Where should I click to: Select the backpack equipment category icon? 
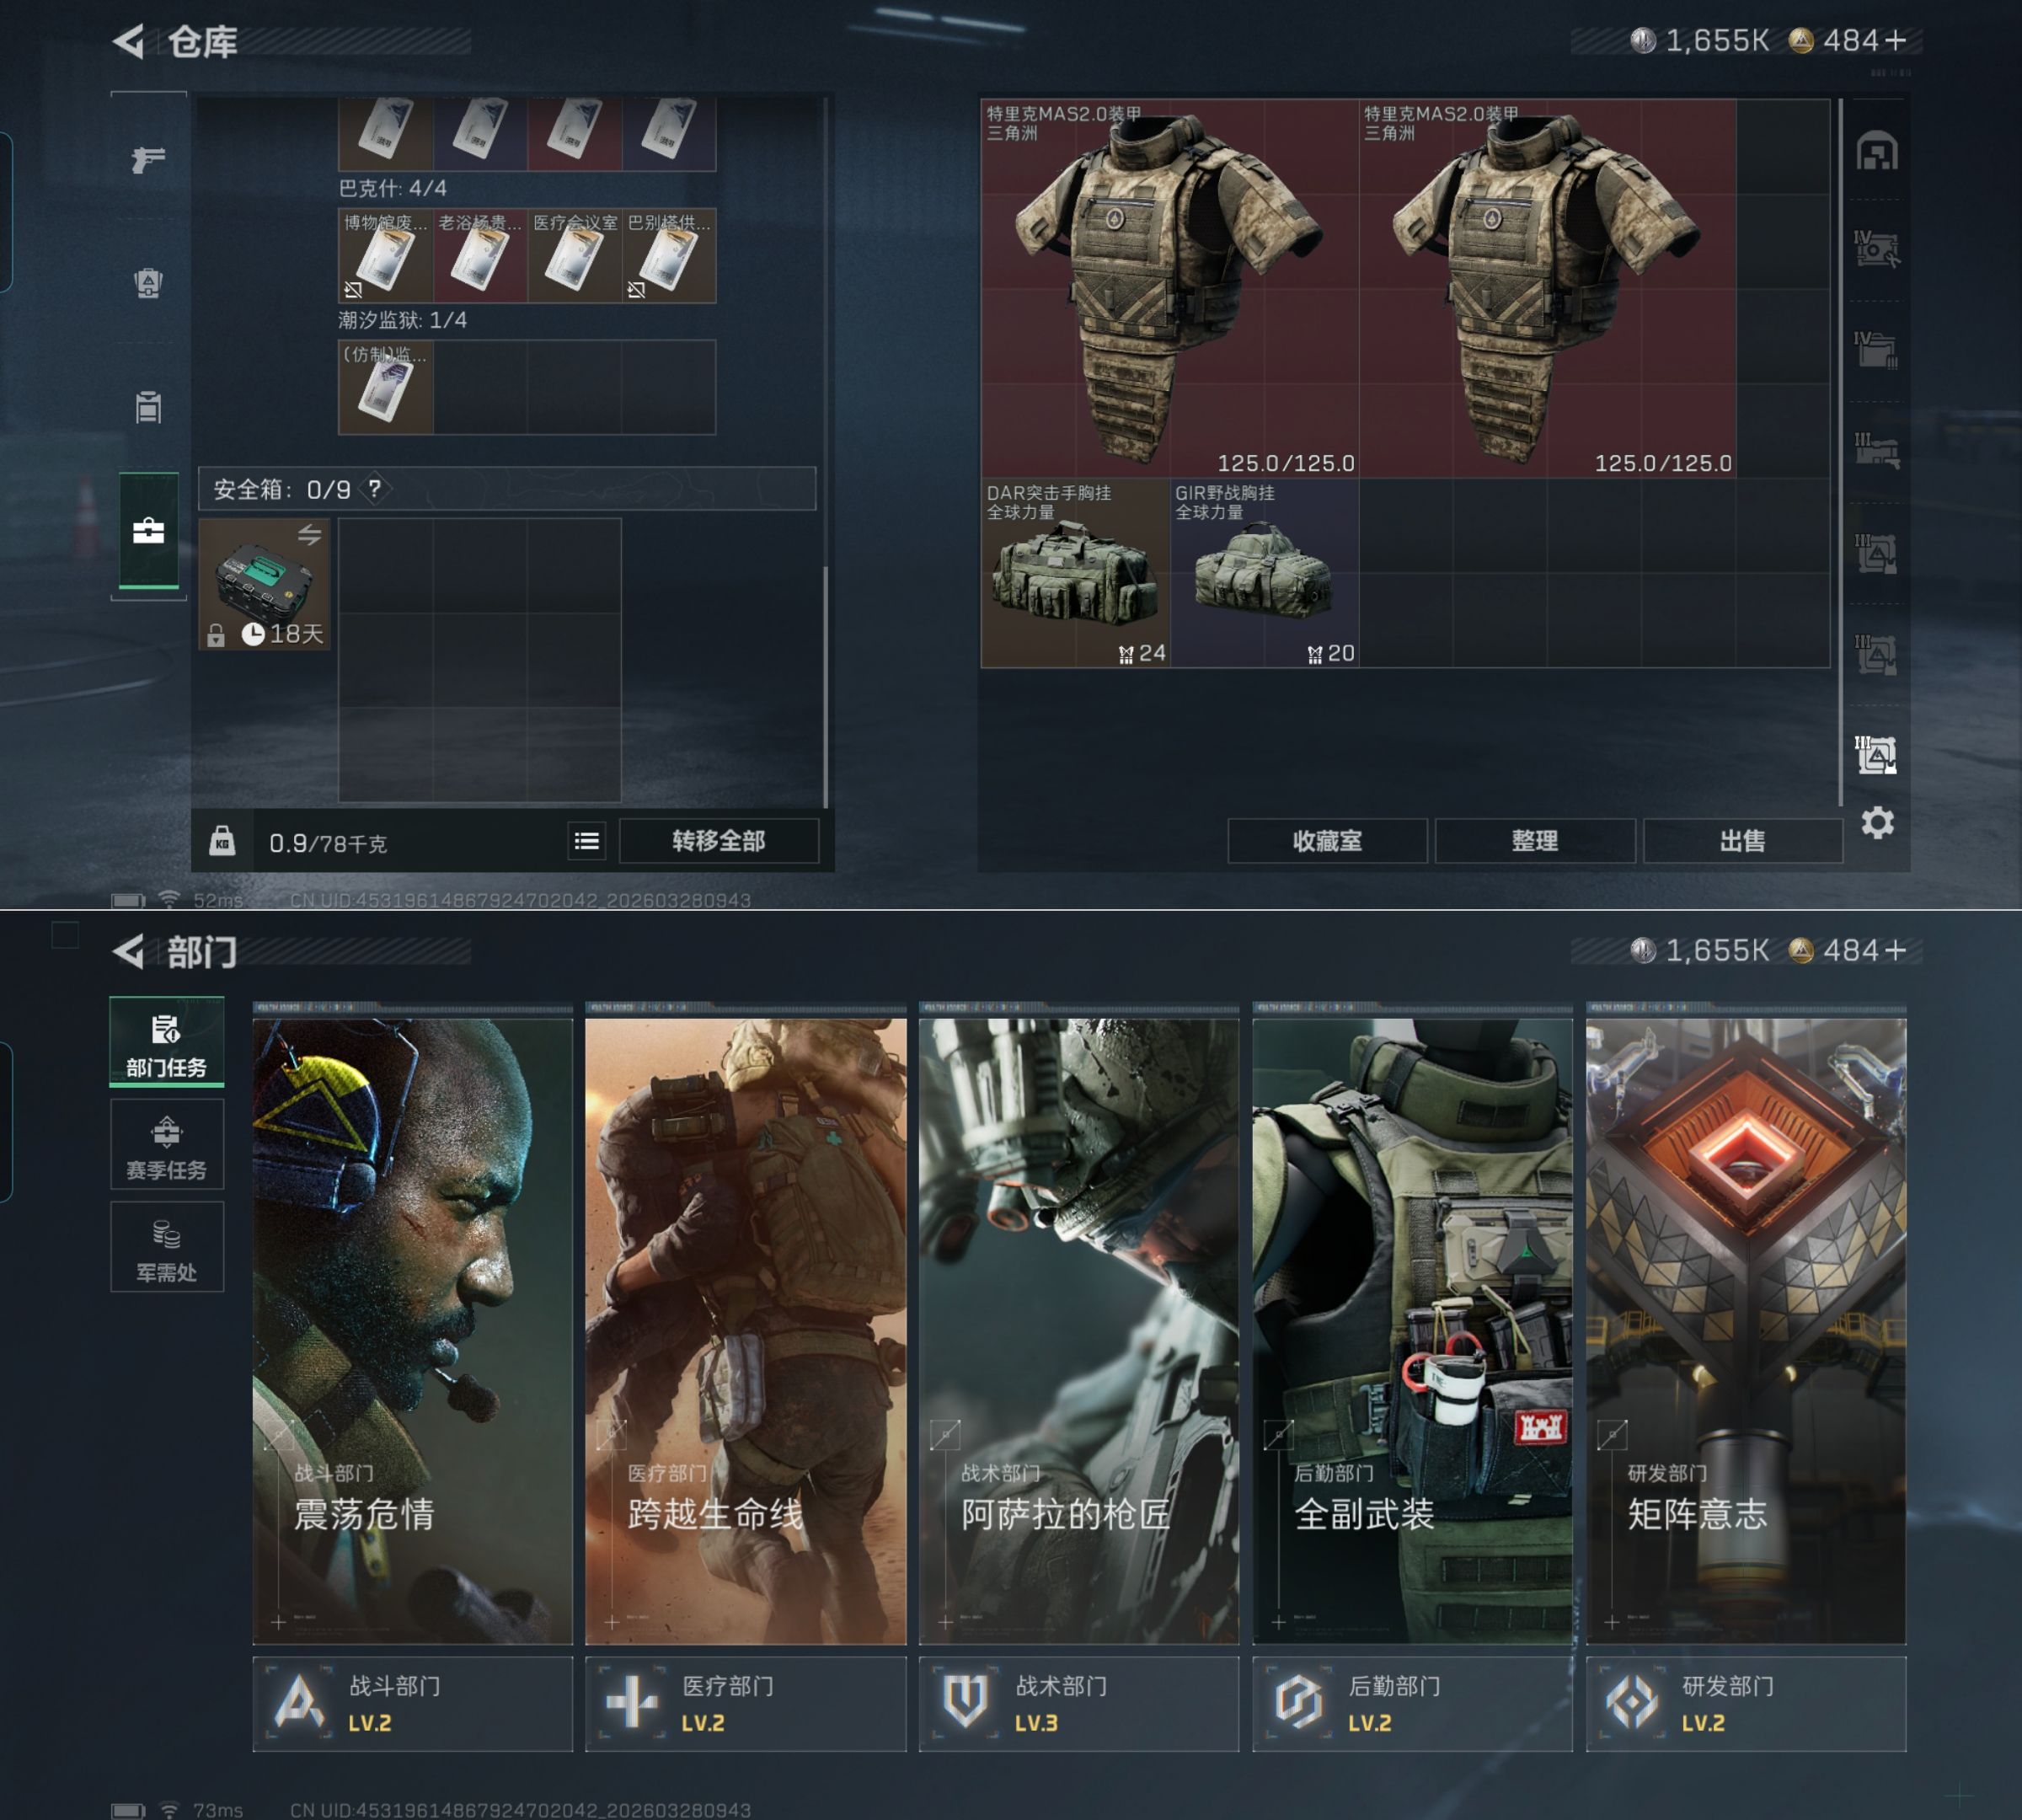click(148, 283)
